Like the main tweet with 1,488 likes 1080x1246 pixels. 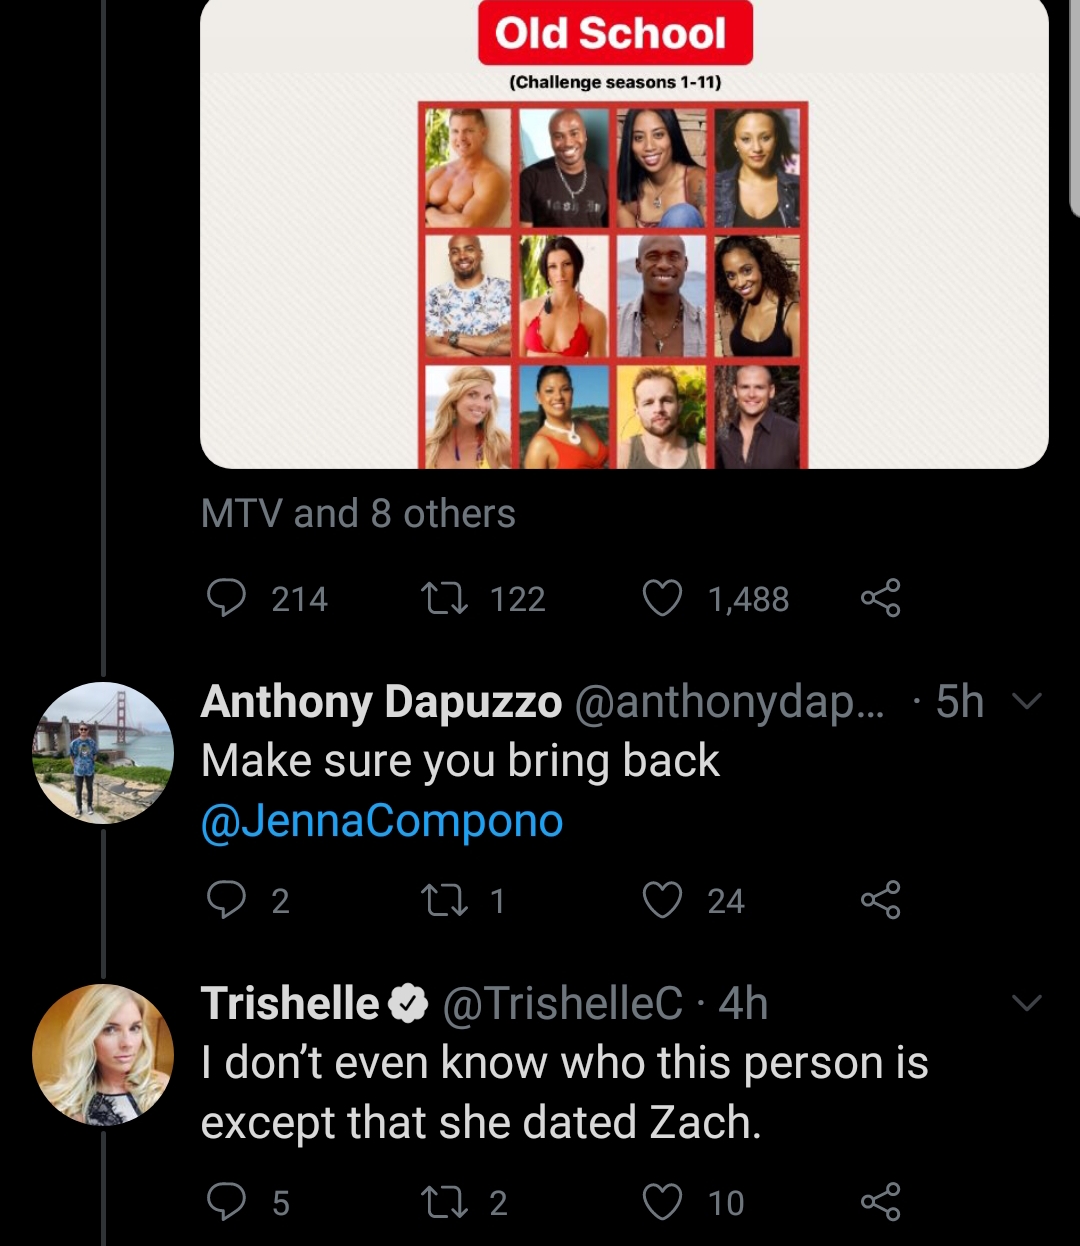(661, 598)
